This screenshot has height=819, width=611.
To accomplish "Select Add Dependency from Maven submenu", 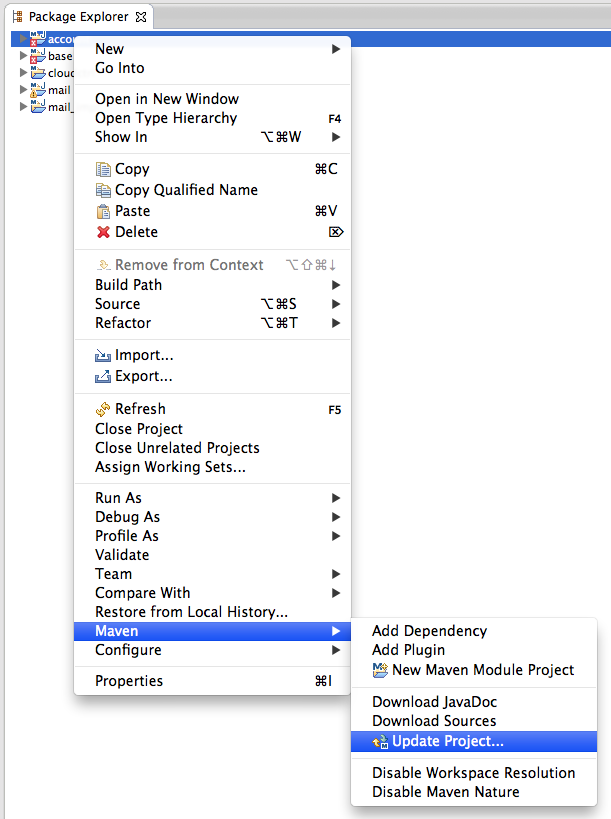I will click(x=429, y=631).
